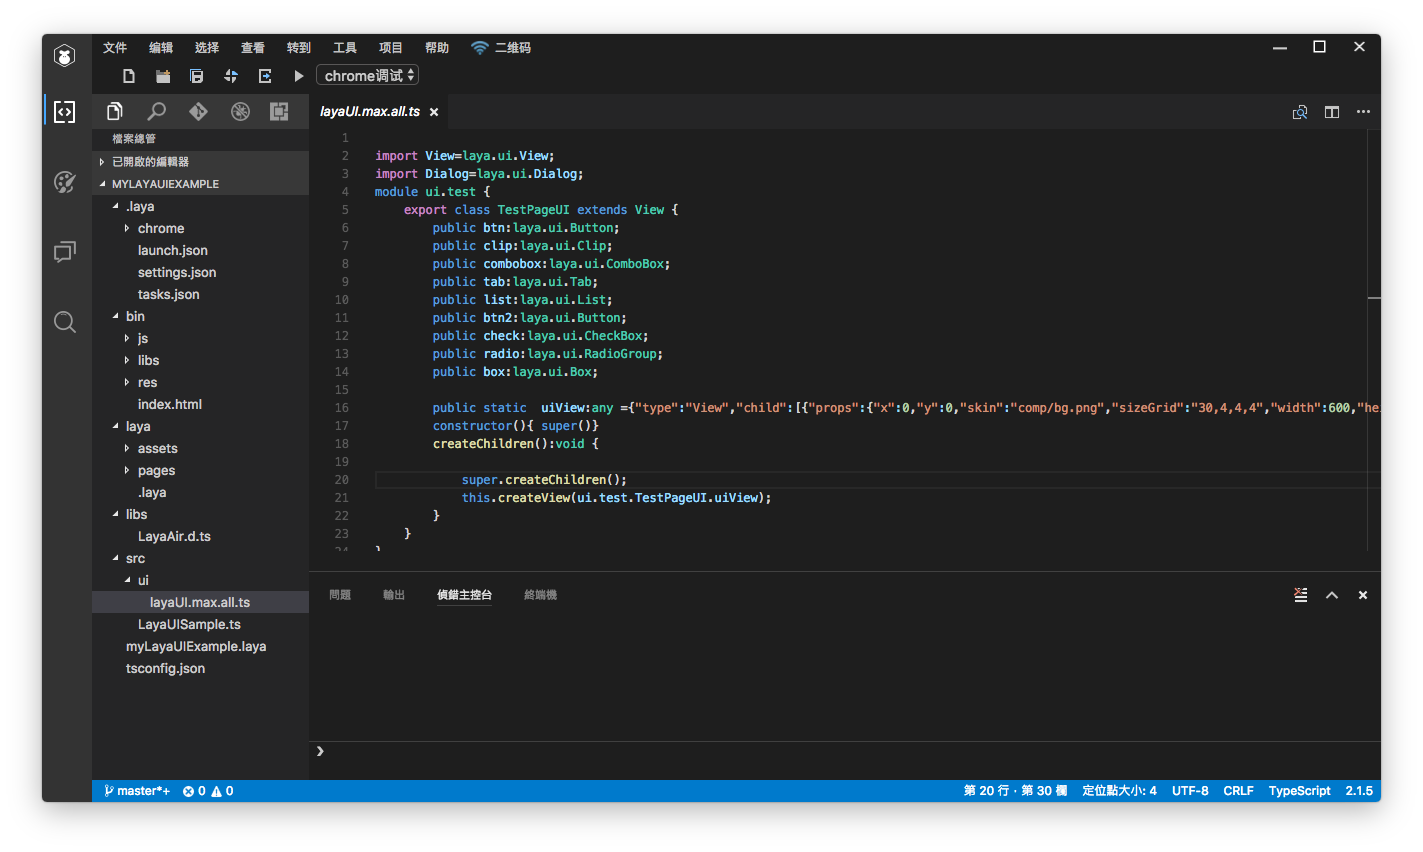Viewport: 1423px width, 852px height.
Task: Change the CRLF line ending setting
Action: tap(1238, 791)
